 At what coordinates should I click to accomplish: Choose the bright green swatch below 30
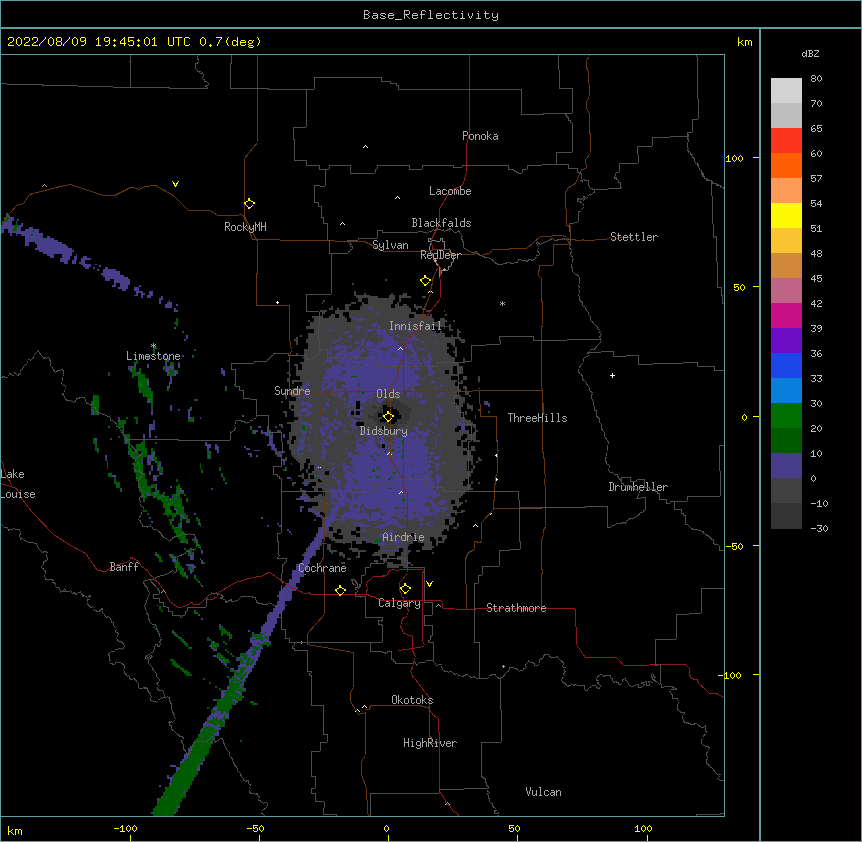786,416
